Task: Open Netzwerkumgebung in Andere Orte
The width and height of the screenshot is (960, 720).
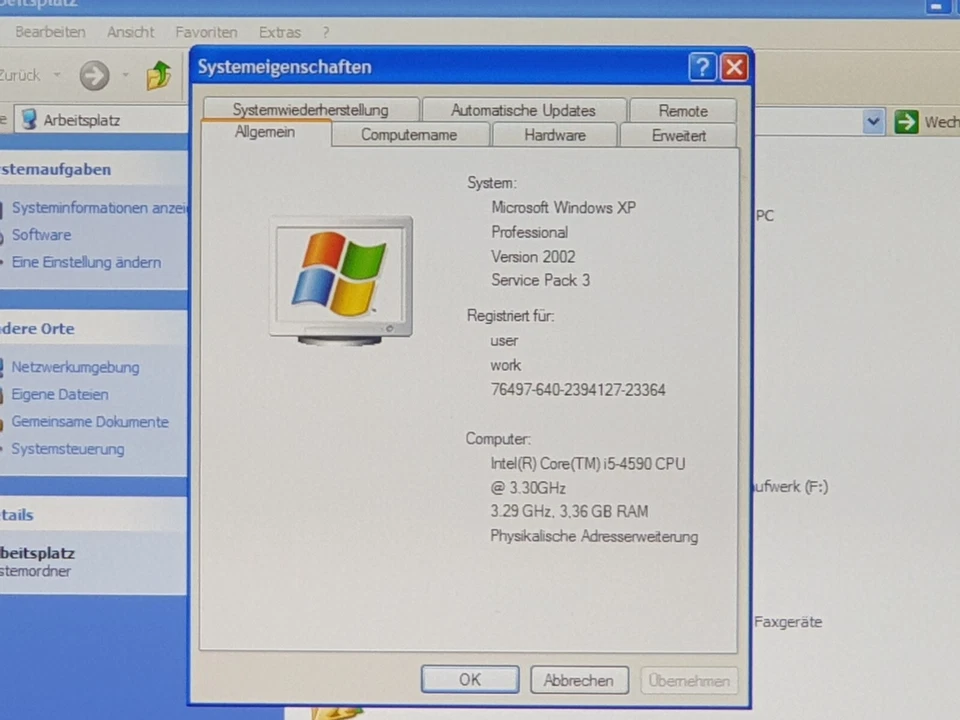Action: point(75,367)
